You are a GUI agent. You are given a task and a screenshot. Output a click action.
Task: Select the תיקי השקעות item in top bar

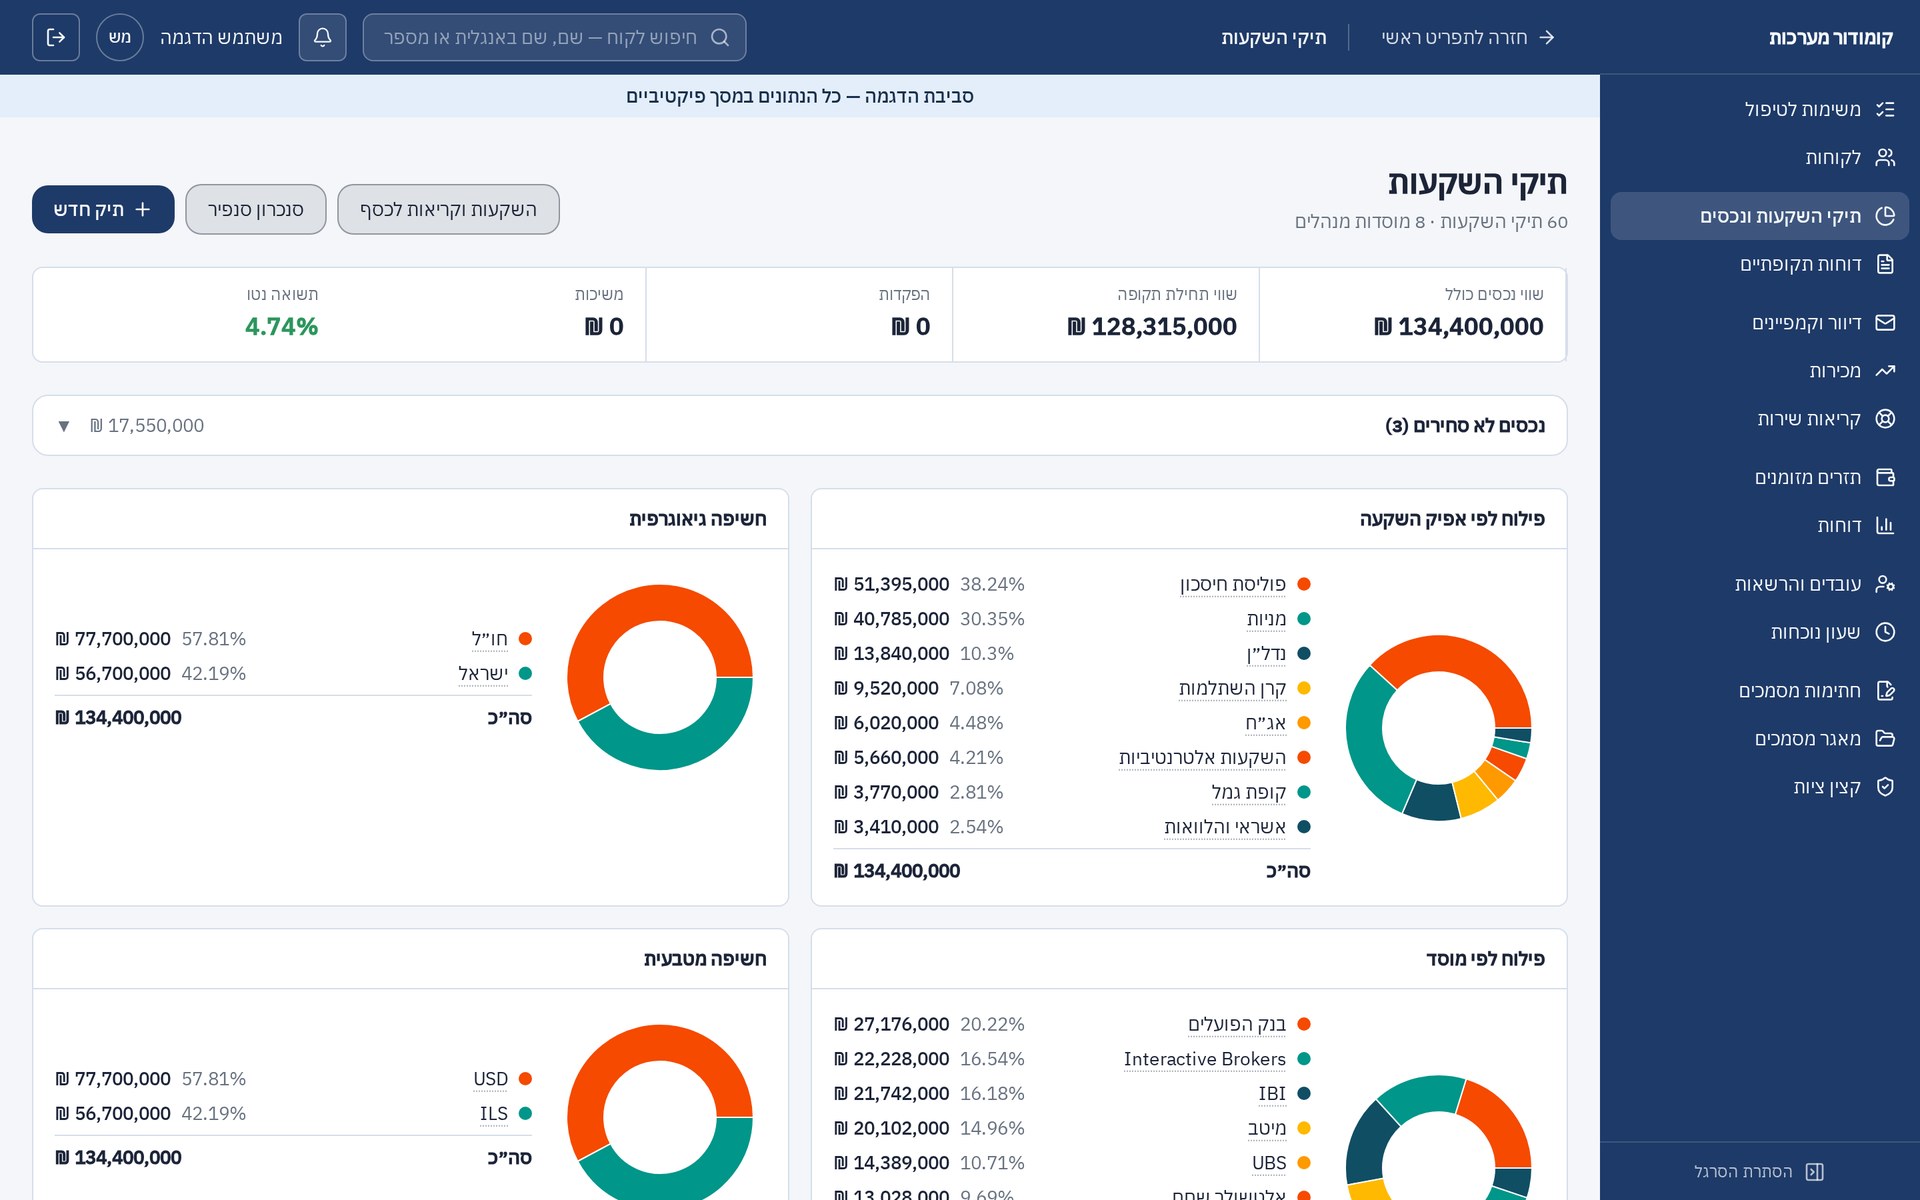[x=1273, y=37]
